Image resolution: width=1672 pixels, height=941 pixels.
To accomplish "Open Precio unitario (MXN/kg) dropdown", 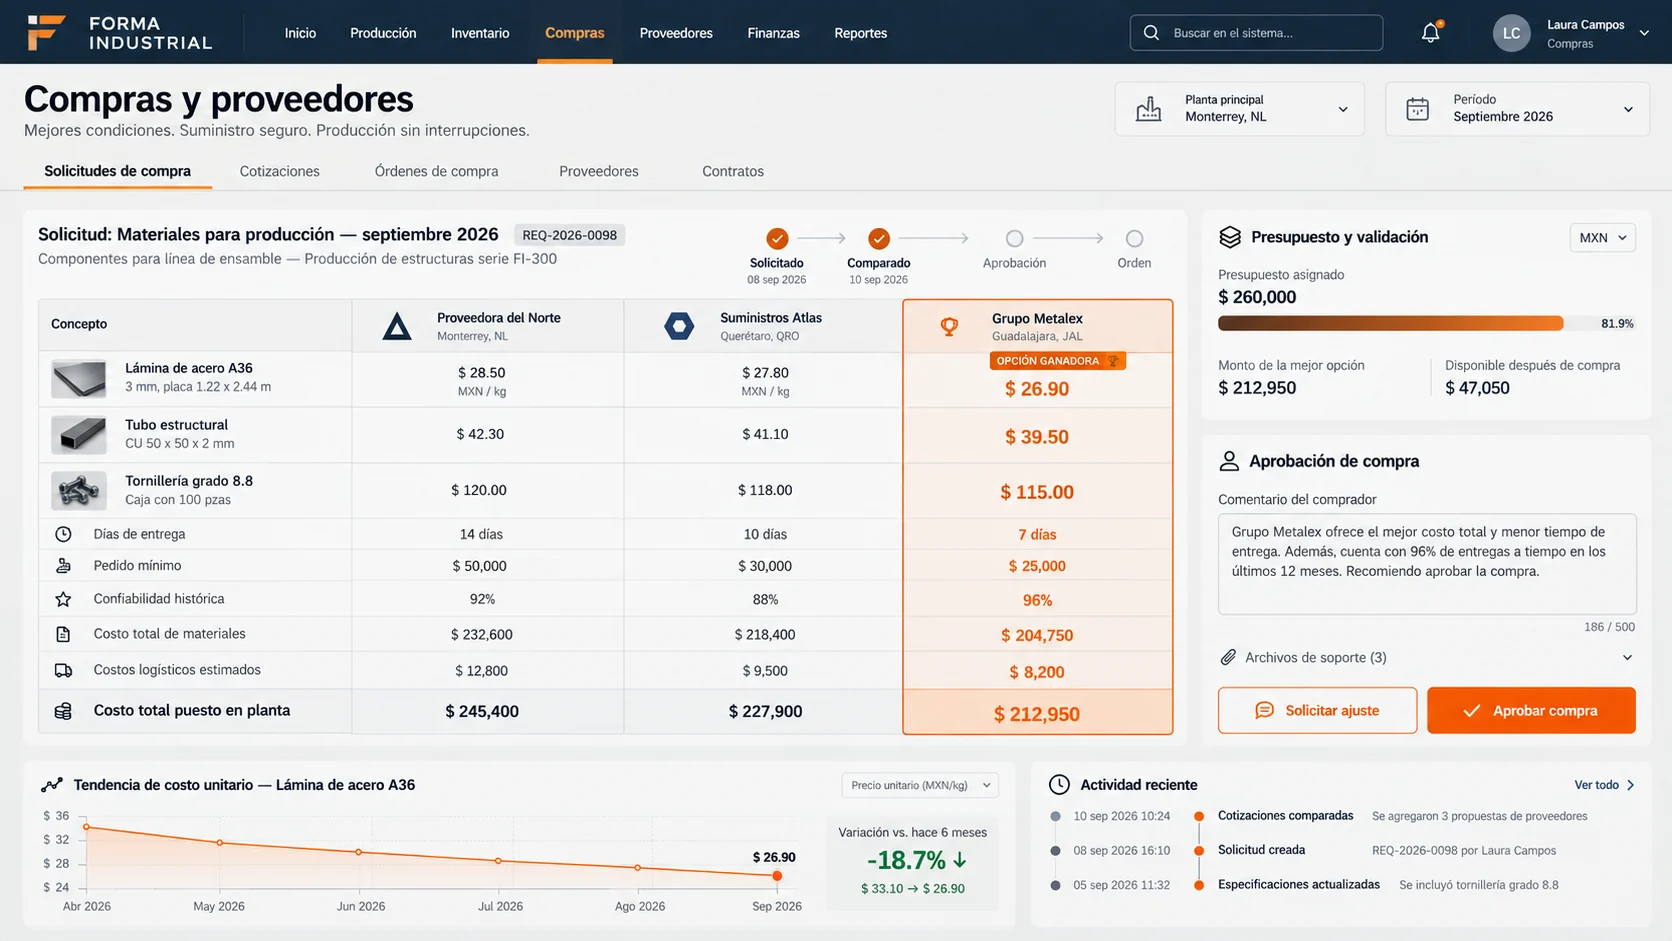I will click(x=920, y=785).
